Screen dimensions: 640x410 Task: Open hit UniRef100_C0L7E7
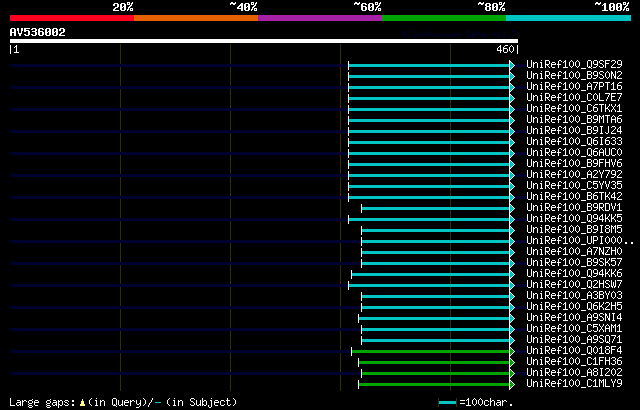pyautogui.click(x=574, y=98)
